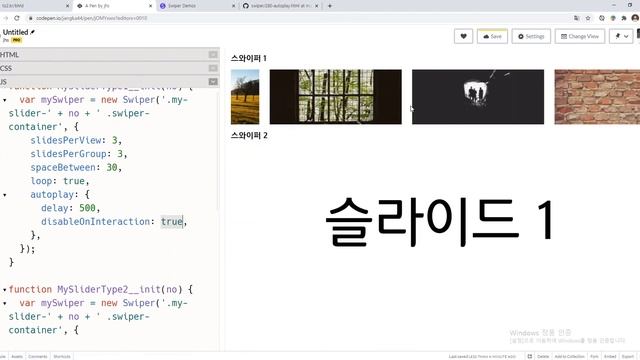Click the HTML panel header button

pyautogui.click(x=213, y=54)
